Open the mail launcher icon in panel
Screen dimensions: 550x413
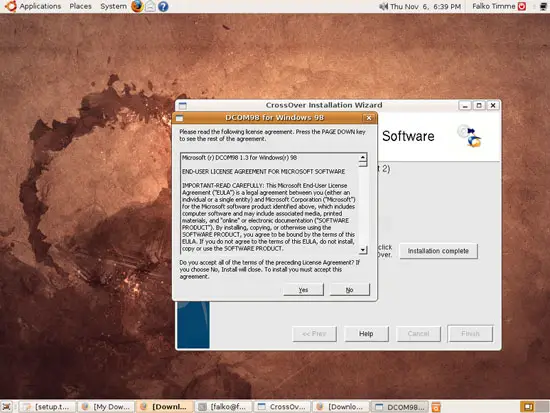click(150, 6)
